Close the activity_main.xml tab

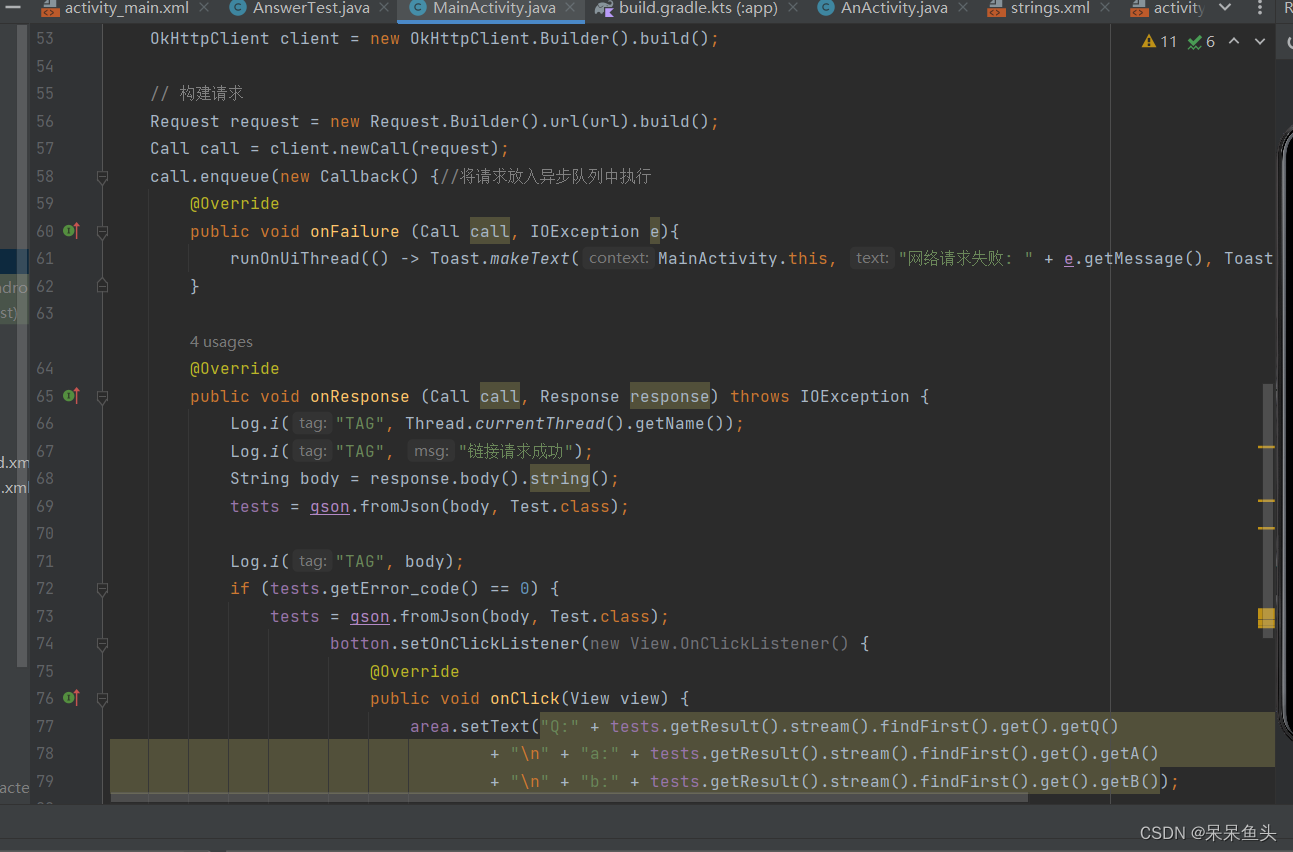(204, 8)
